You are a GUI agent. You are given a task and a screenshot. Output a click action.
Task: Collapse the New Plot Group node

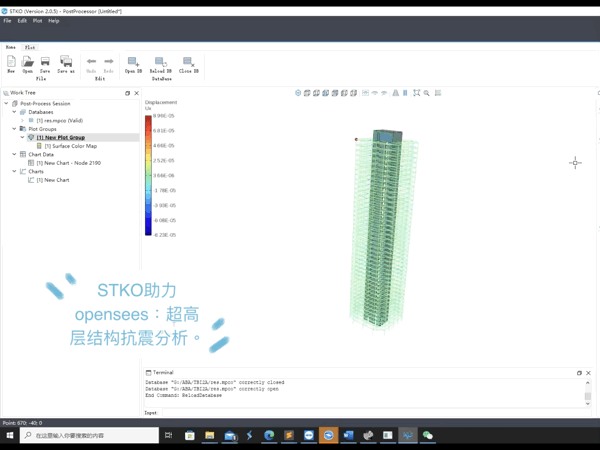22,137
